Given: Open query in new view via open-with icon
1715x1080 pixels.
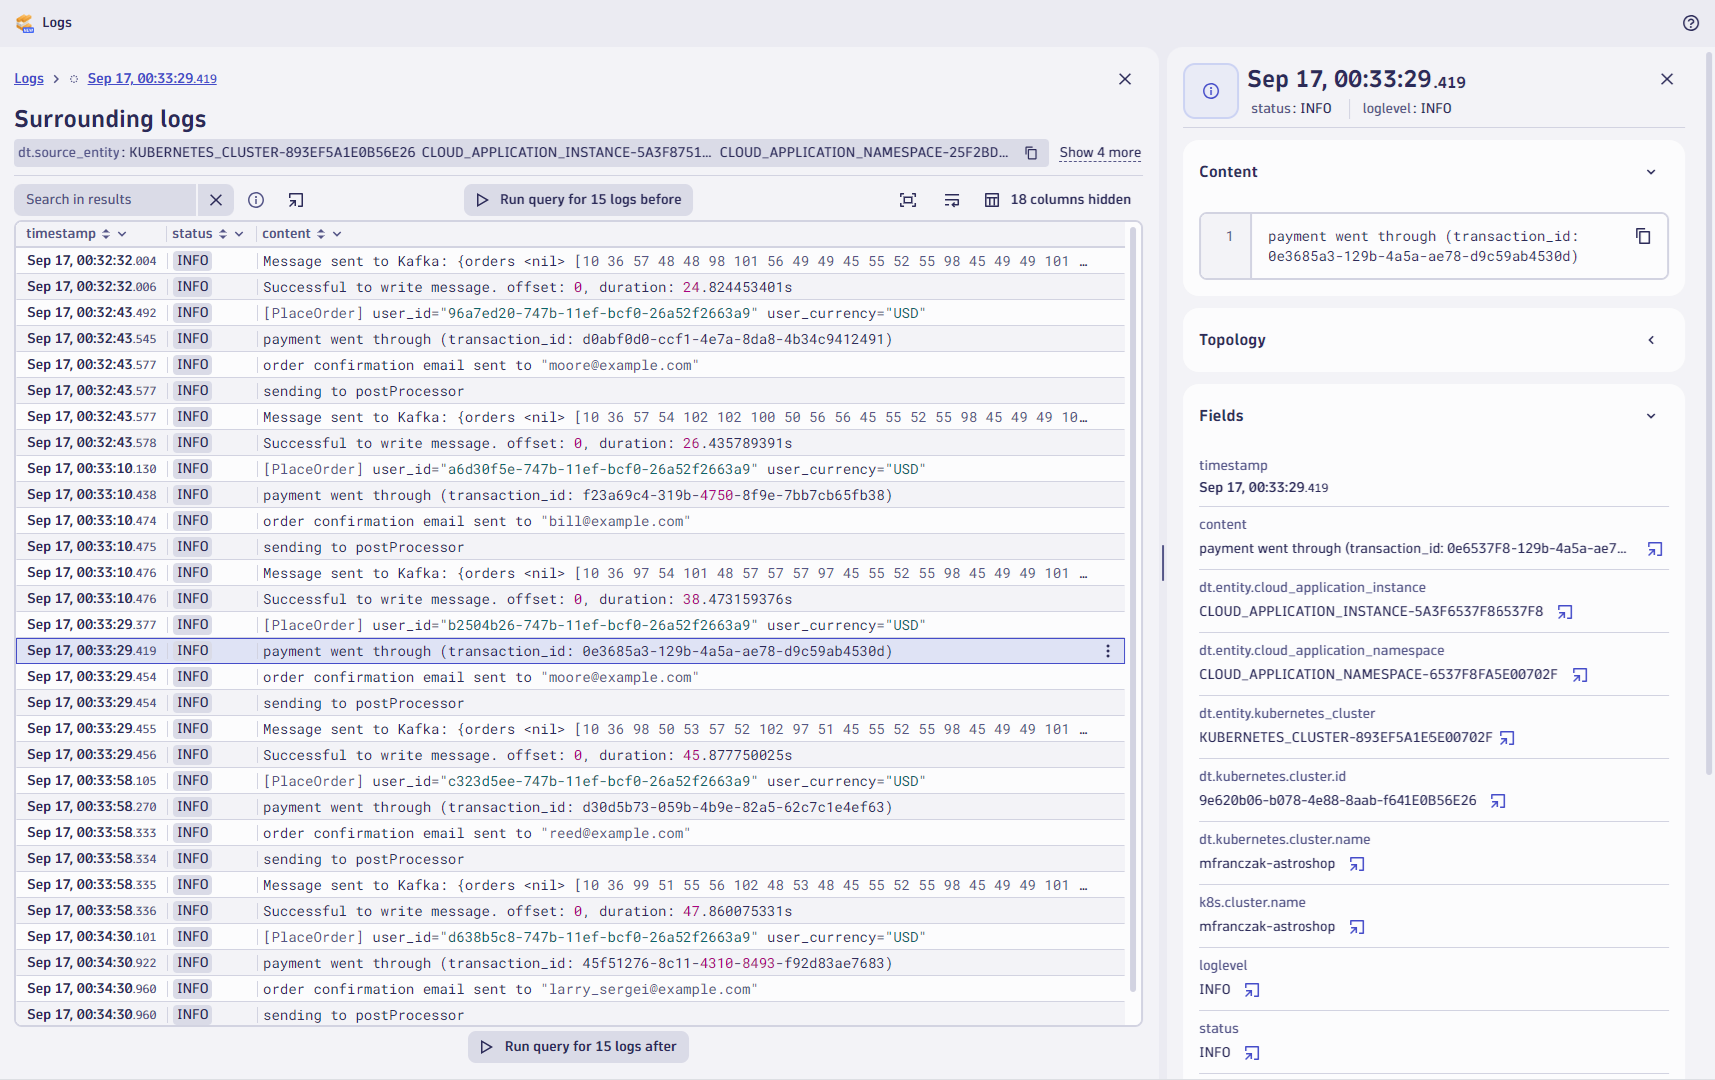Looking at the screenshot, I should 295,200.
